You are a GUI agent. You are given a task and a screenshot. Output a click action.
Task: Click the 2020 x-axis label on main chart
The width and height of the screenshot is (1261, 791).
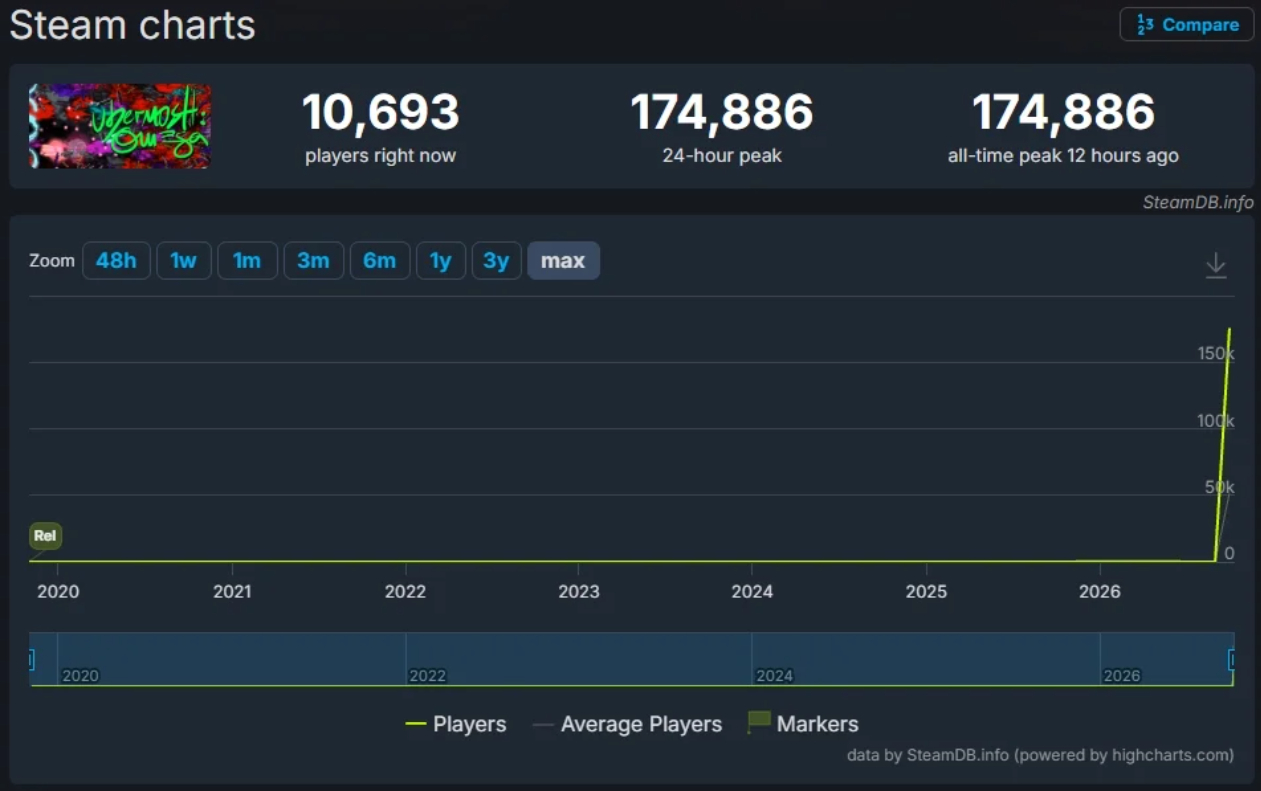pyautogui.click(x=58, y=592)
